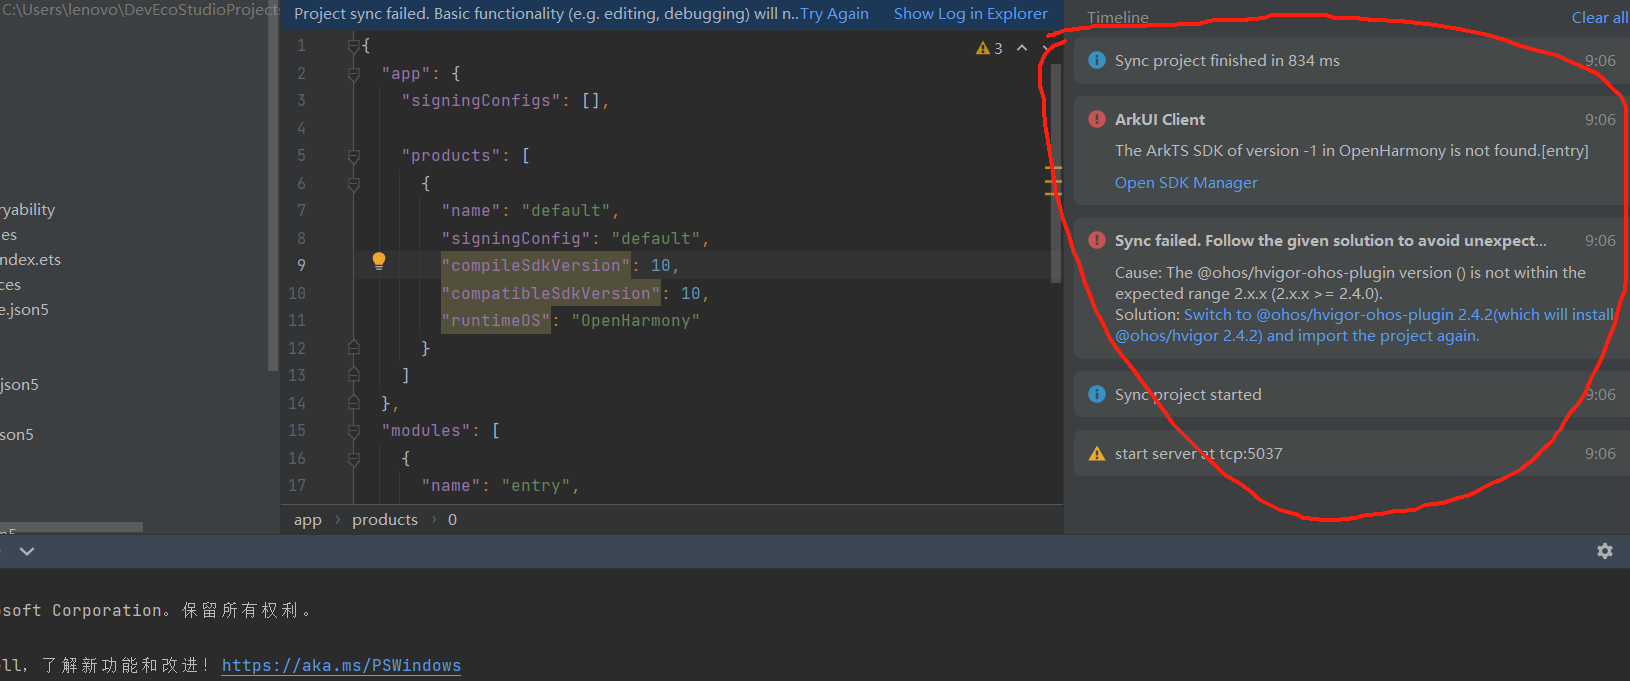Click the "start server at tcp:5037" message

[x=1198, y=453]
